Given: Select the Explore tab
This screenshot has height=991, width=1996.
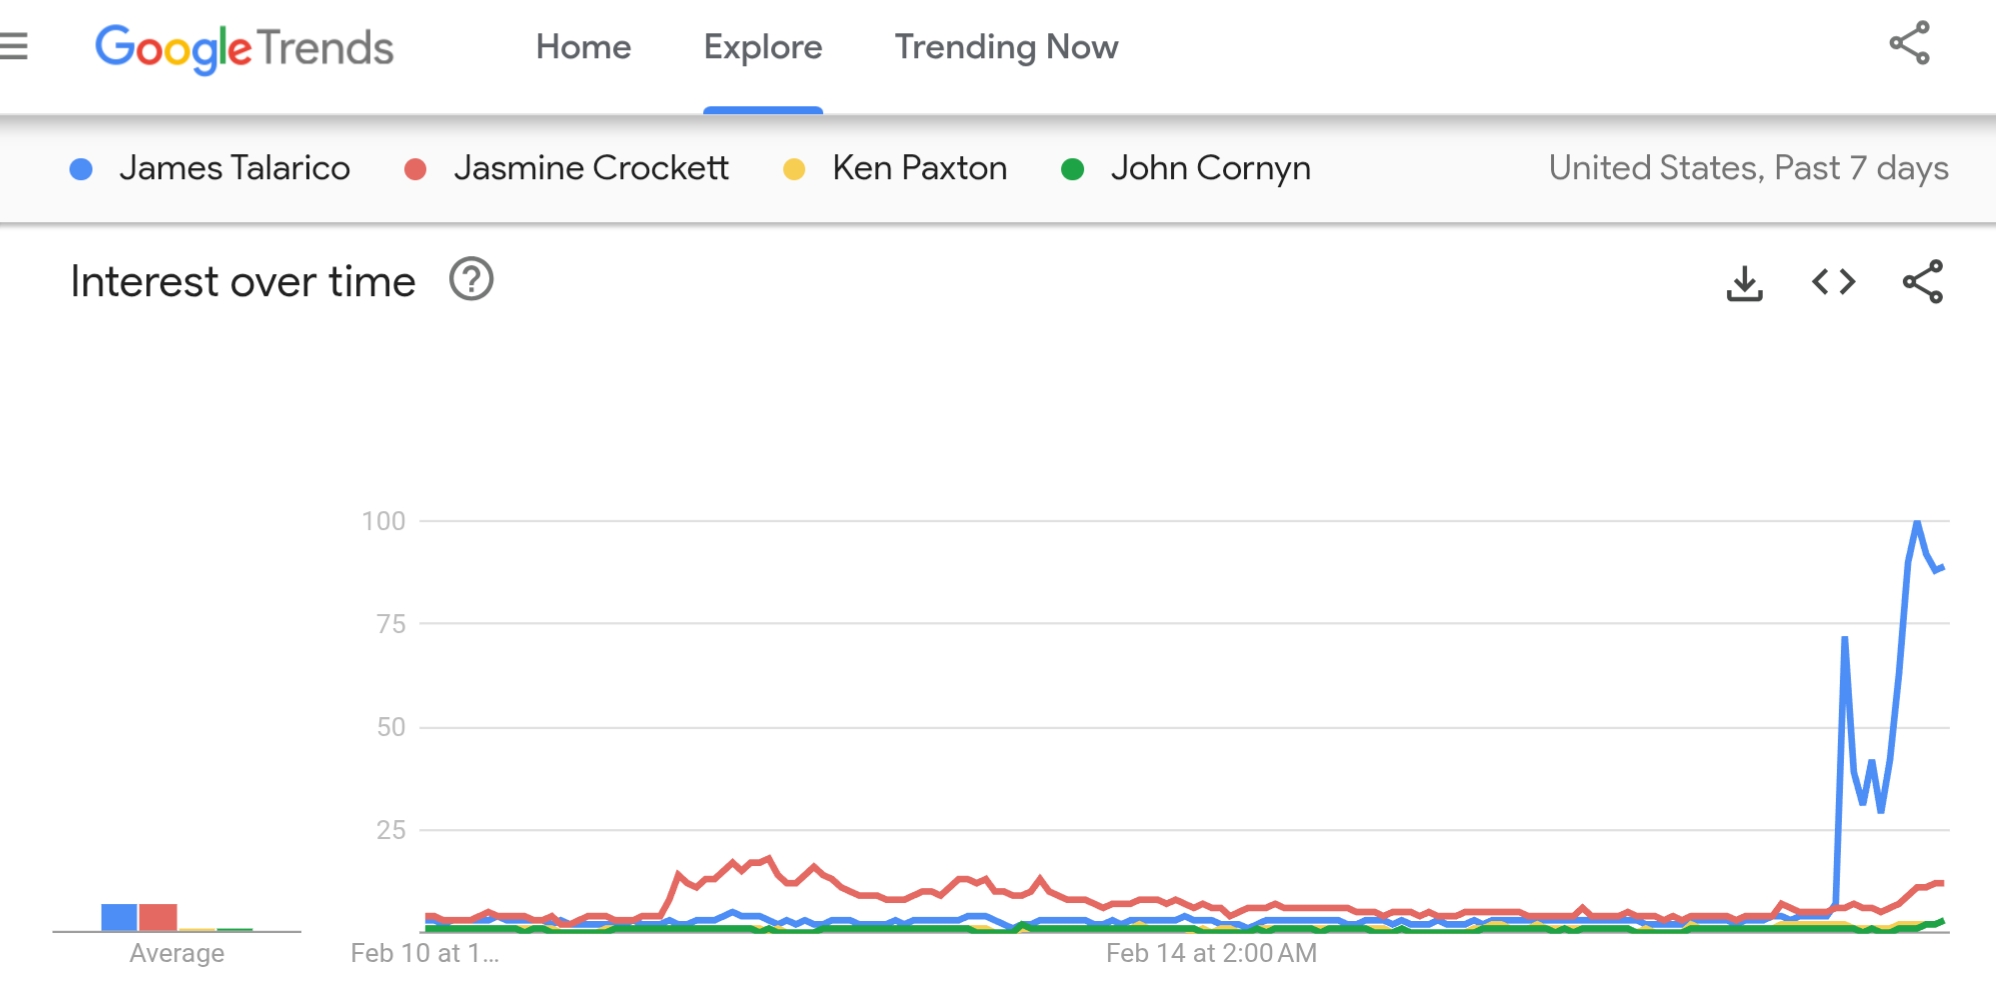Looking at the screenshot, I should (762, 47).
